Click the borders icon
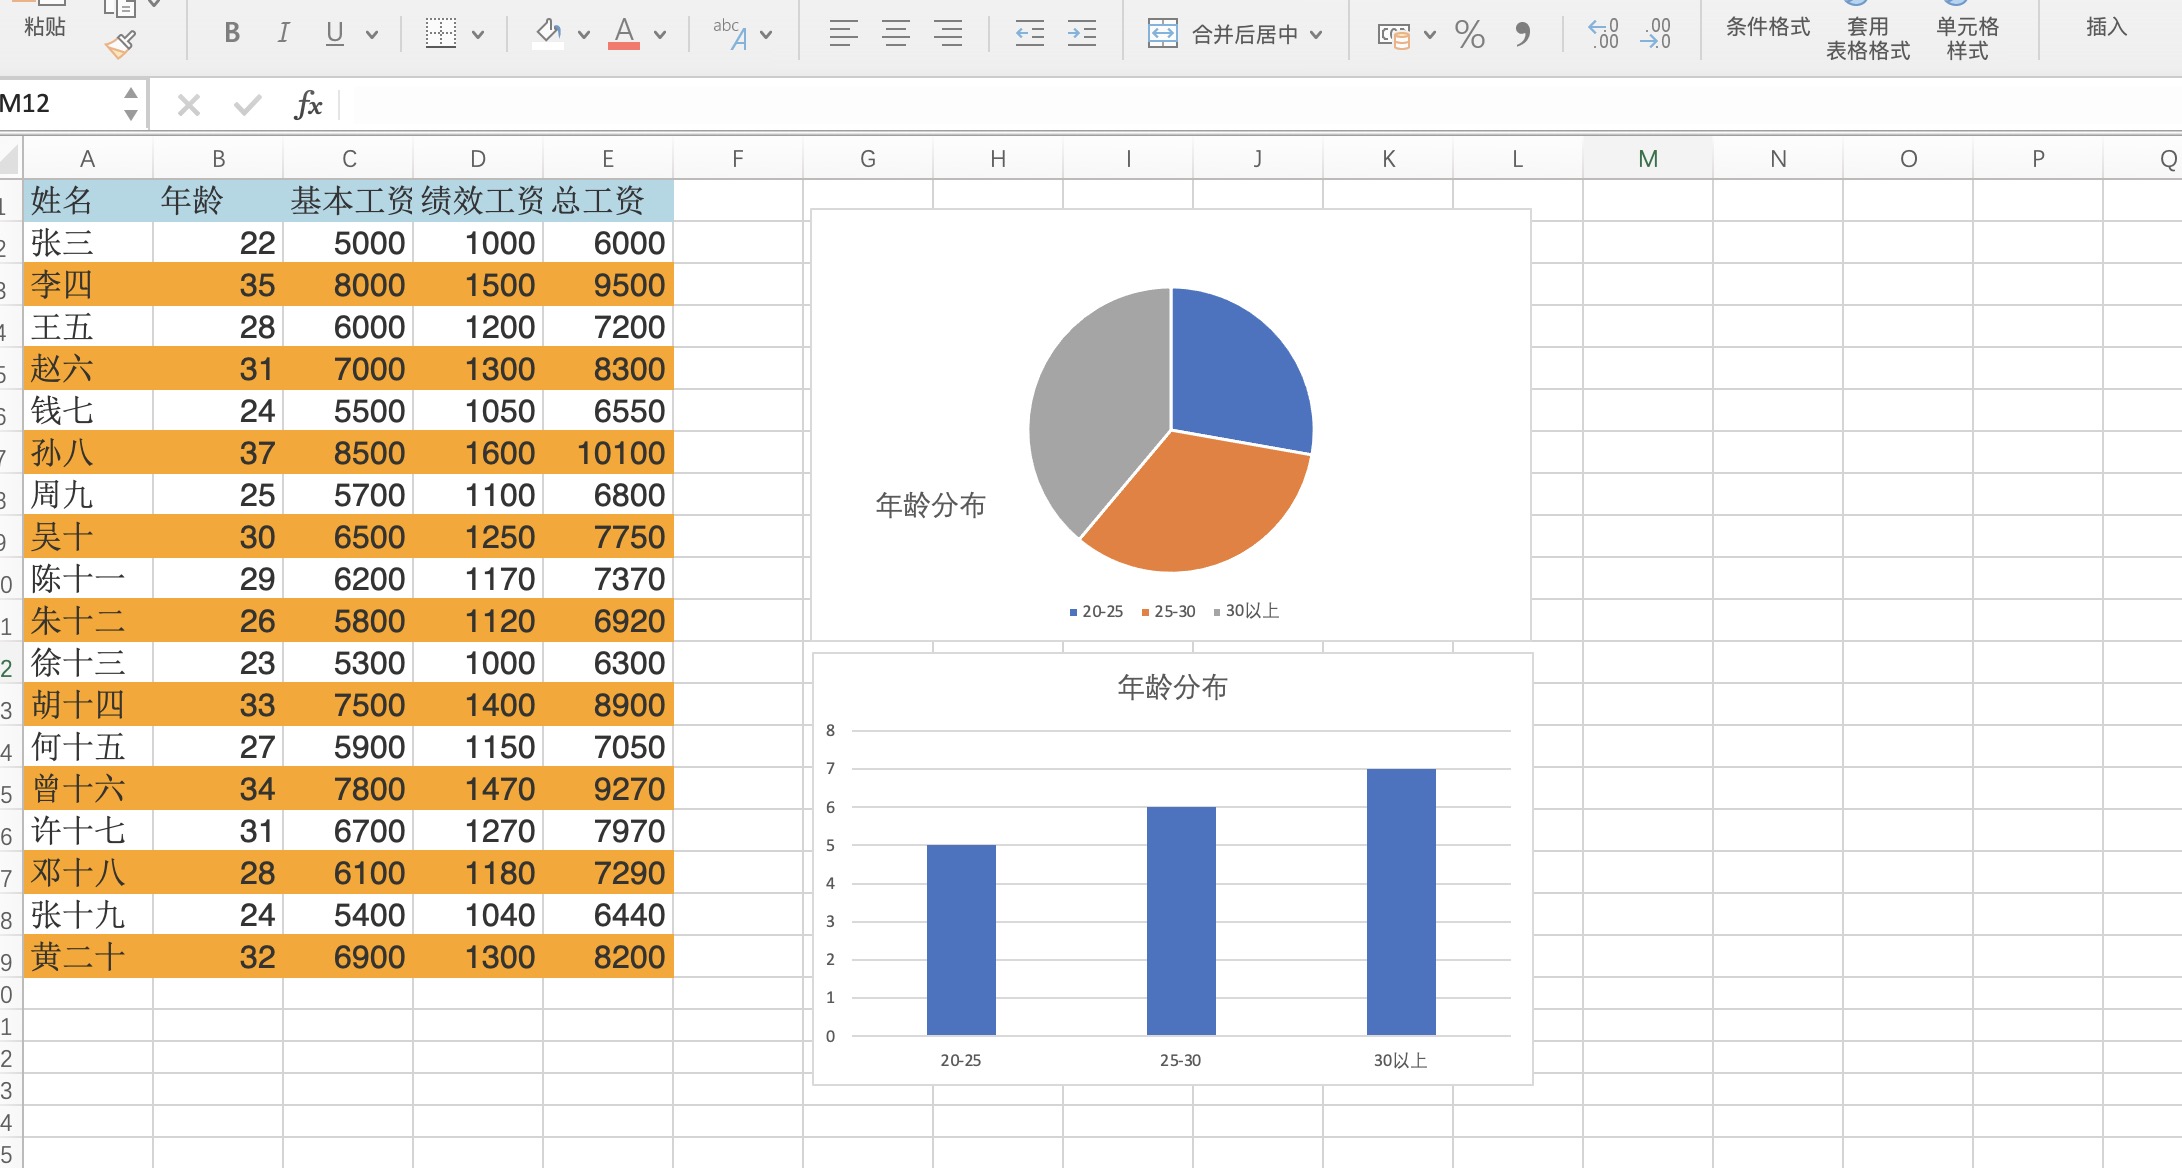The height and width of the screenshot is (1168, 2182). 441,33
